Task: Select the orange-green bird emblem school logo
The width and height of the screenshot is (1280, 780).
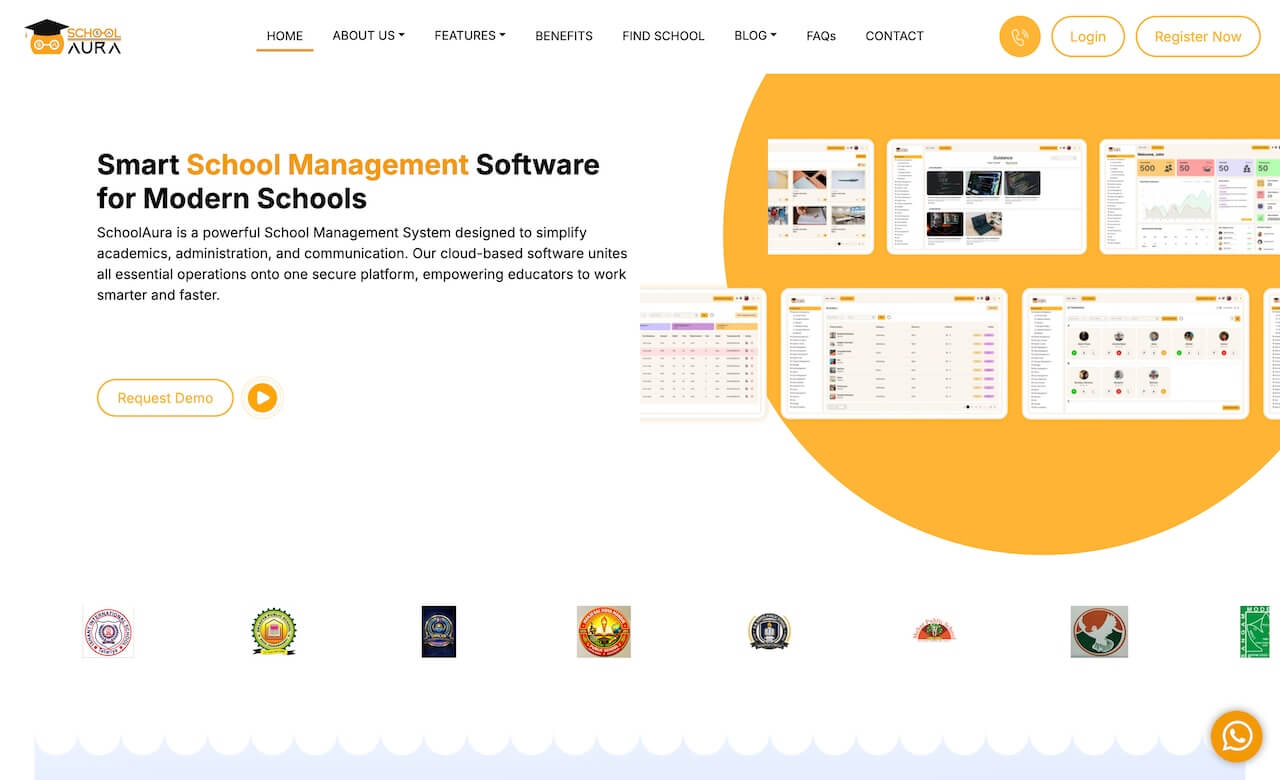Action: pyautogui.click(x=1099, y=632)
